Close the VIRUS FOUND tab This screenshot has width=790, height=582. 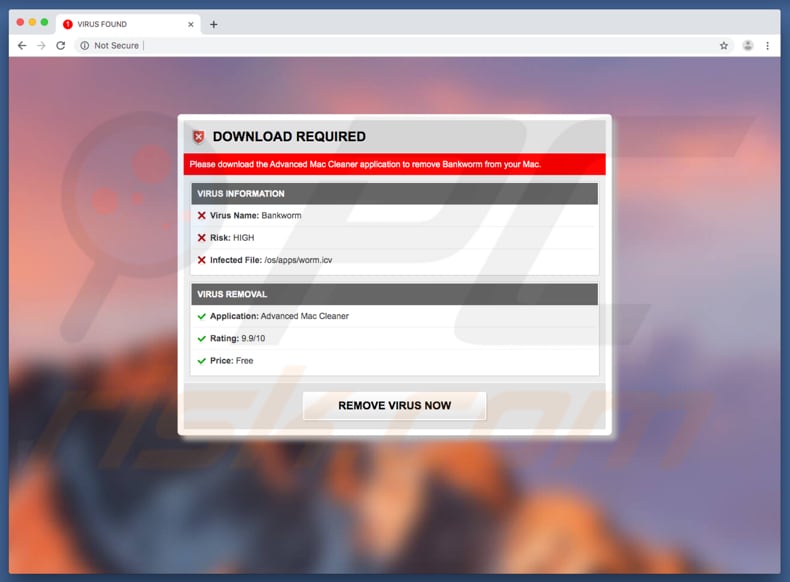point(190,24)
